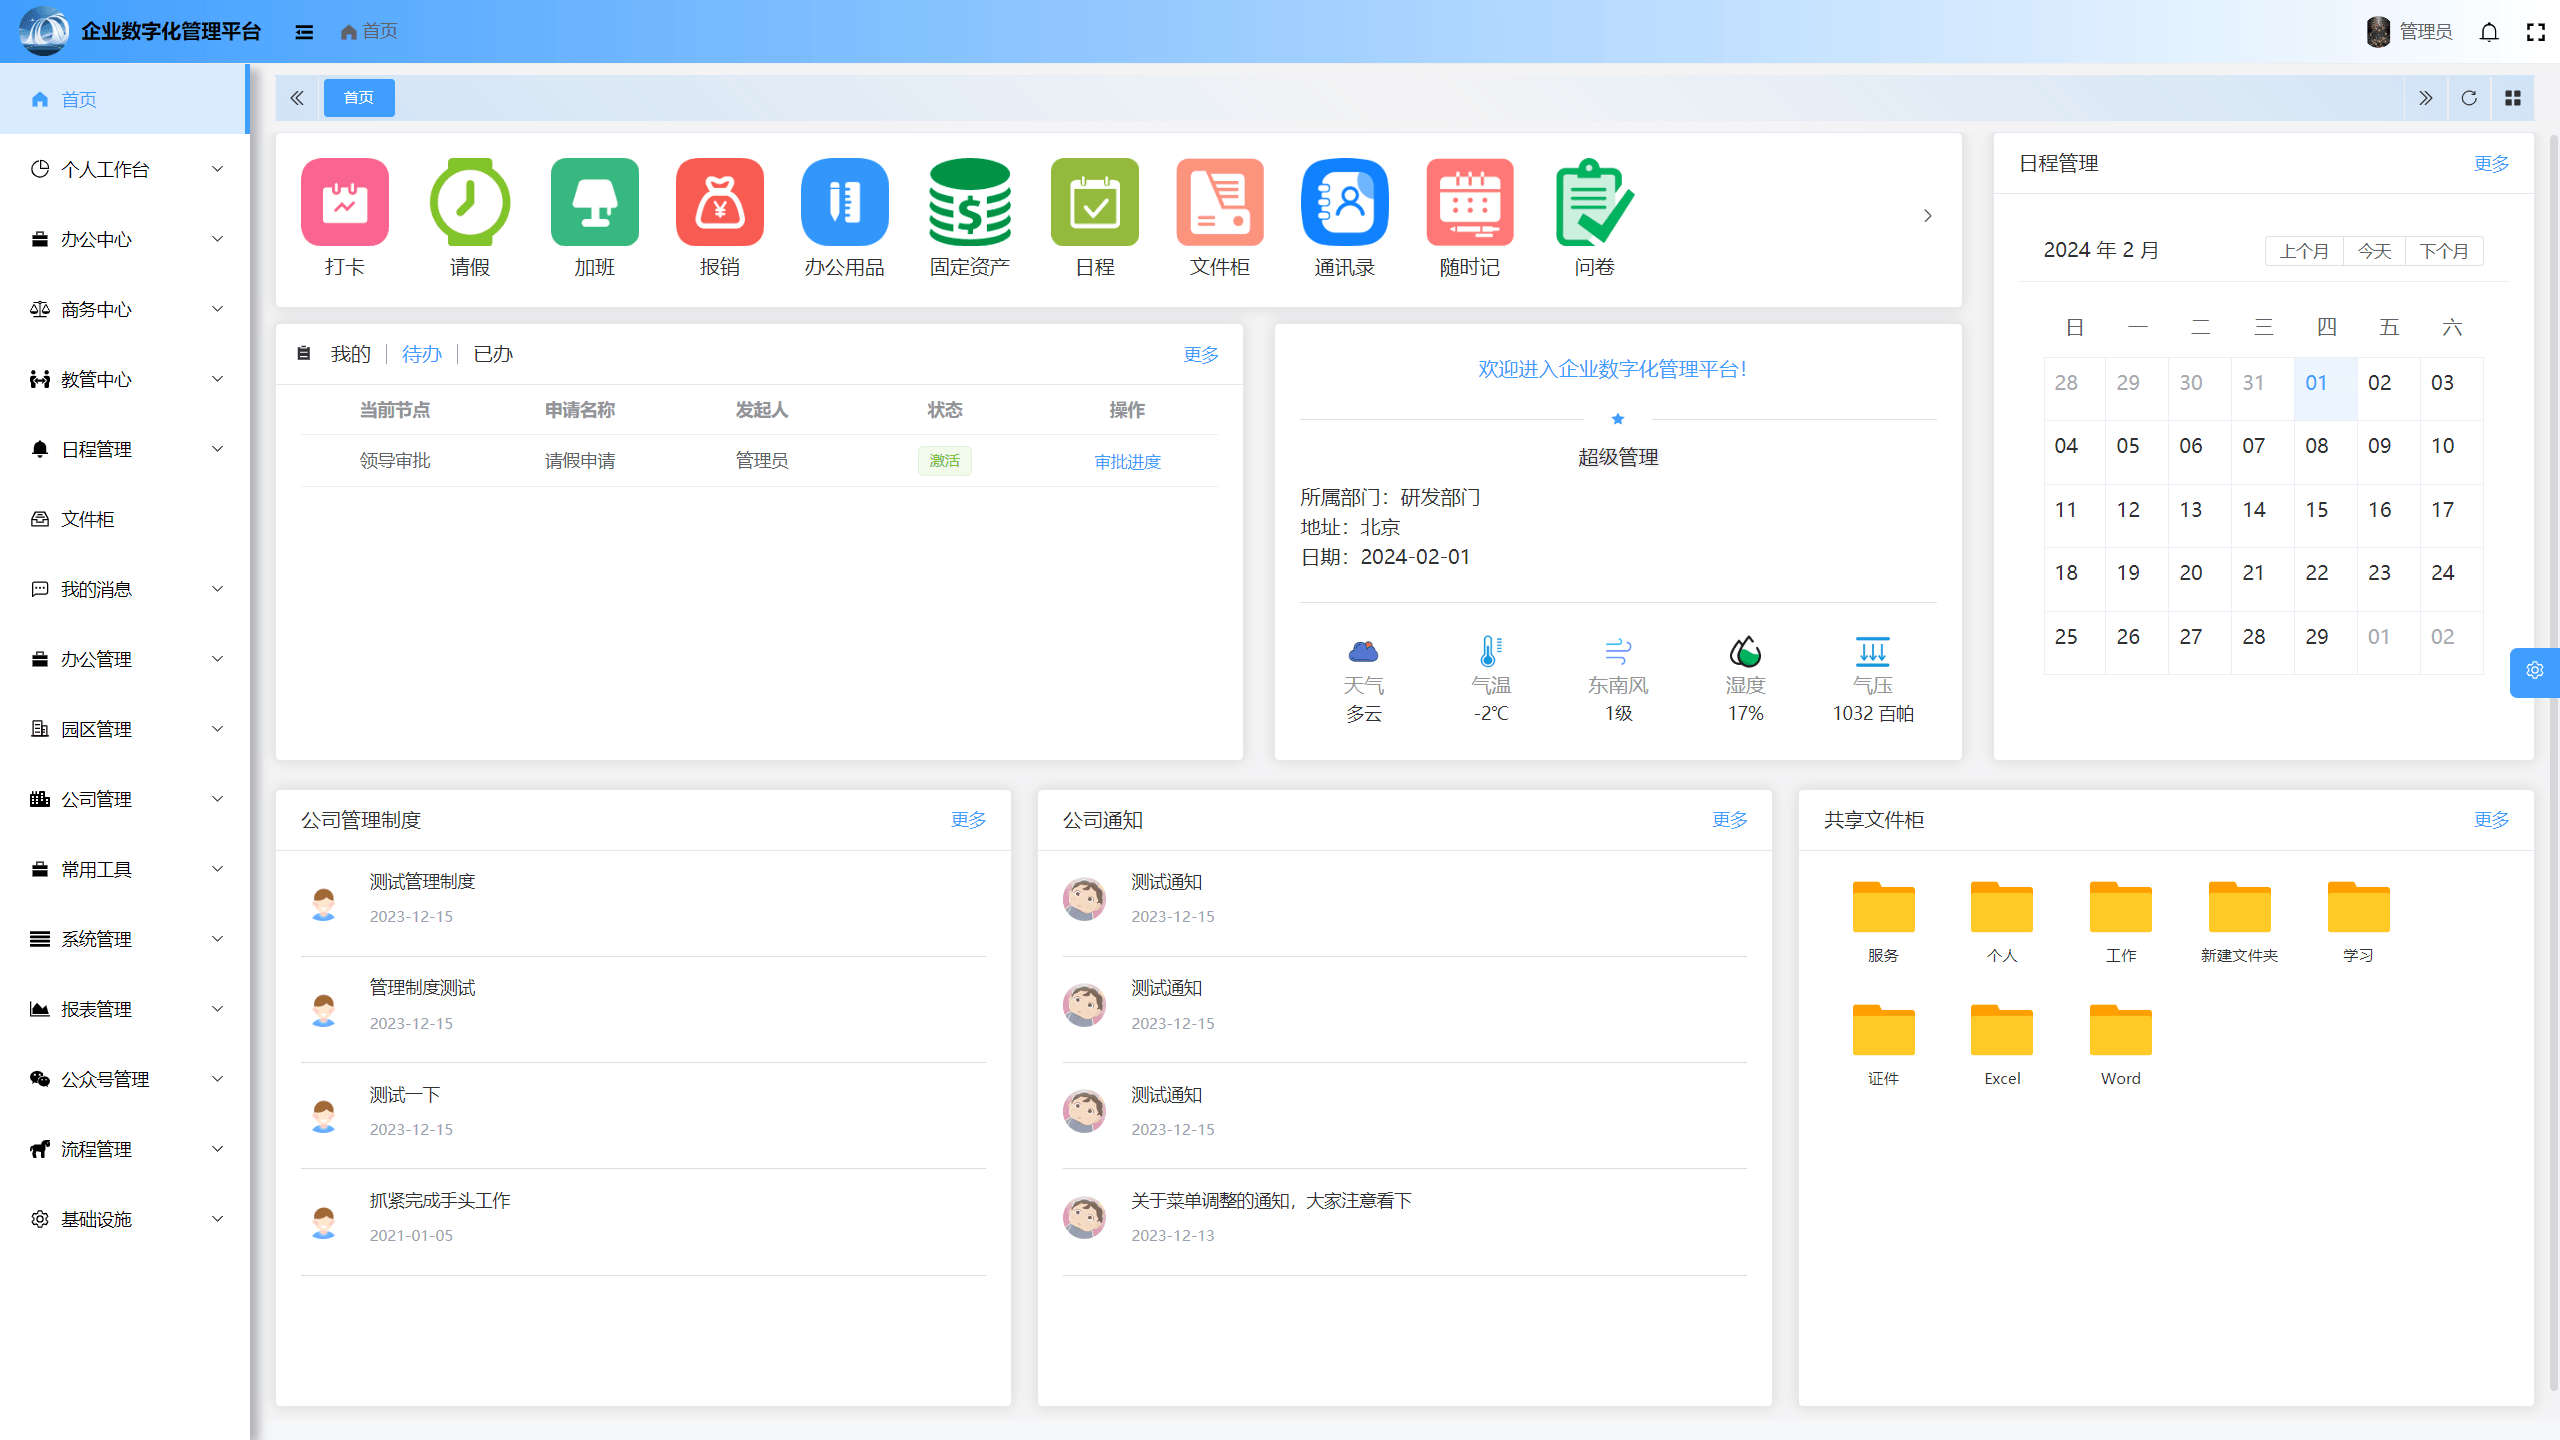Viewport: 2560px width, 1440px height.
Task: Open the floating settings gear panel
Action: tap(2534, 671)
